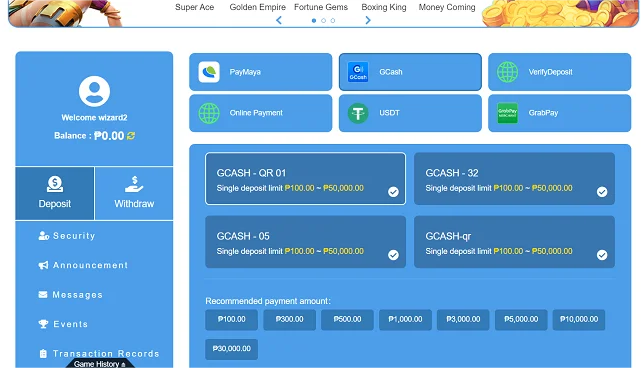Click the USDT Tether coin icon
641x368 pixels.
(x=358, y=113)
